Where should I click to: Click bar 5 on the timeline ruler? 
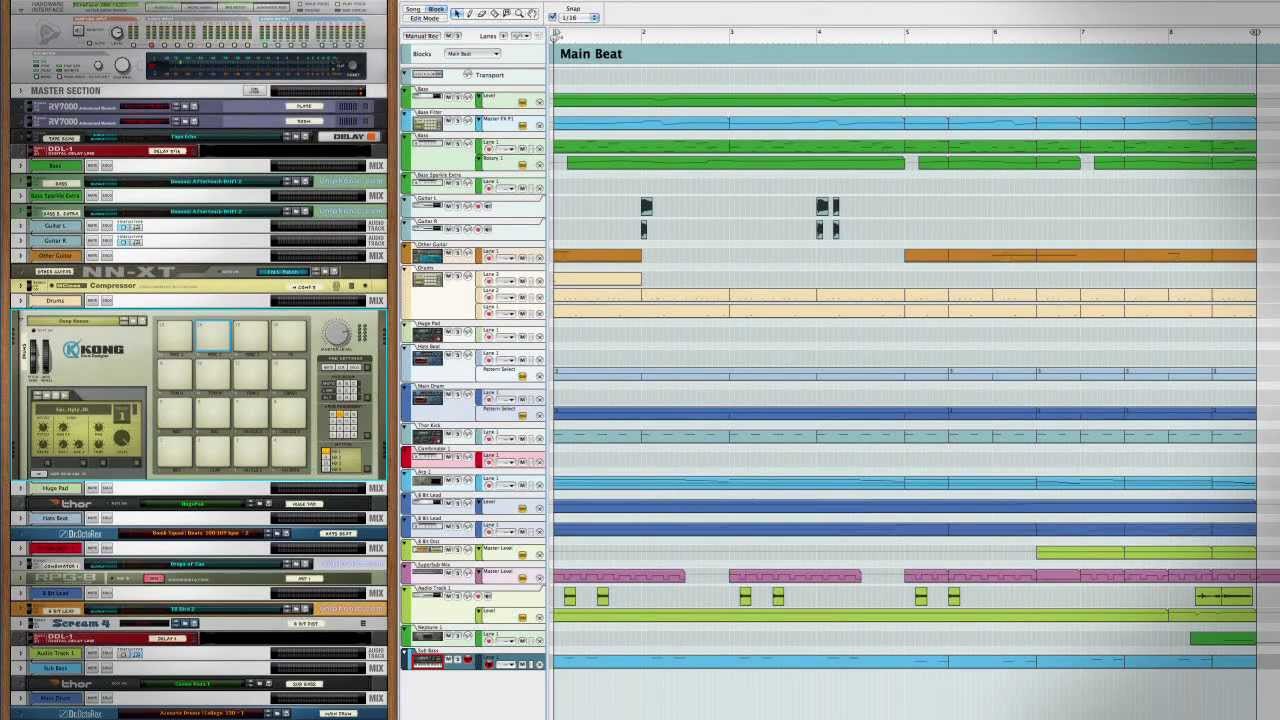[907, 33]
